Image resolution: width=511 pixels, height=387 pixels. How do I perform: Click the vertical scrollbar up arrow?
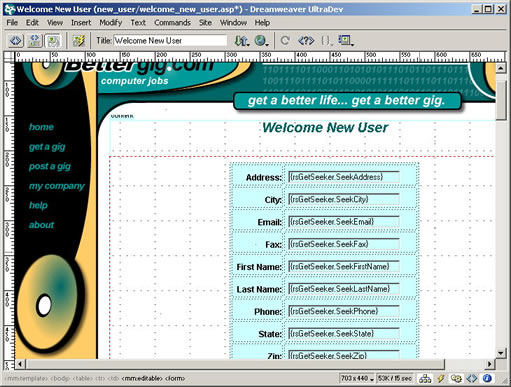[x=501, y=68]
